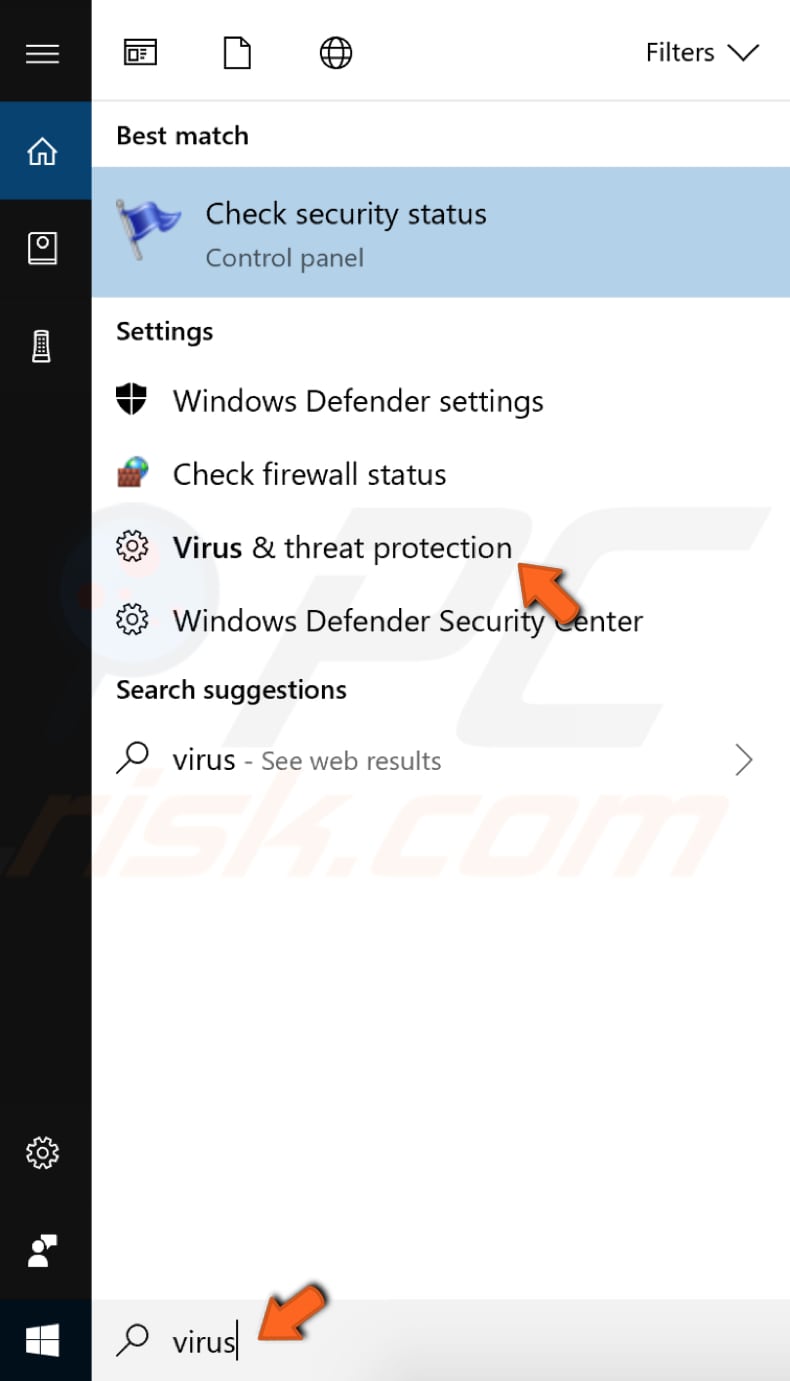790x1381 pixels.
Task: Select the Web search filter globe icon
Action: pyautogui.click(x=335, y=52)
